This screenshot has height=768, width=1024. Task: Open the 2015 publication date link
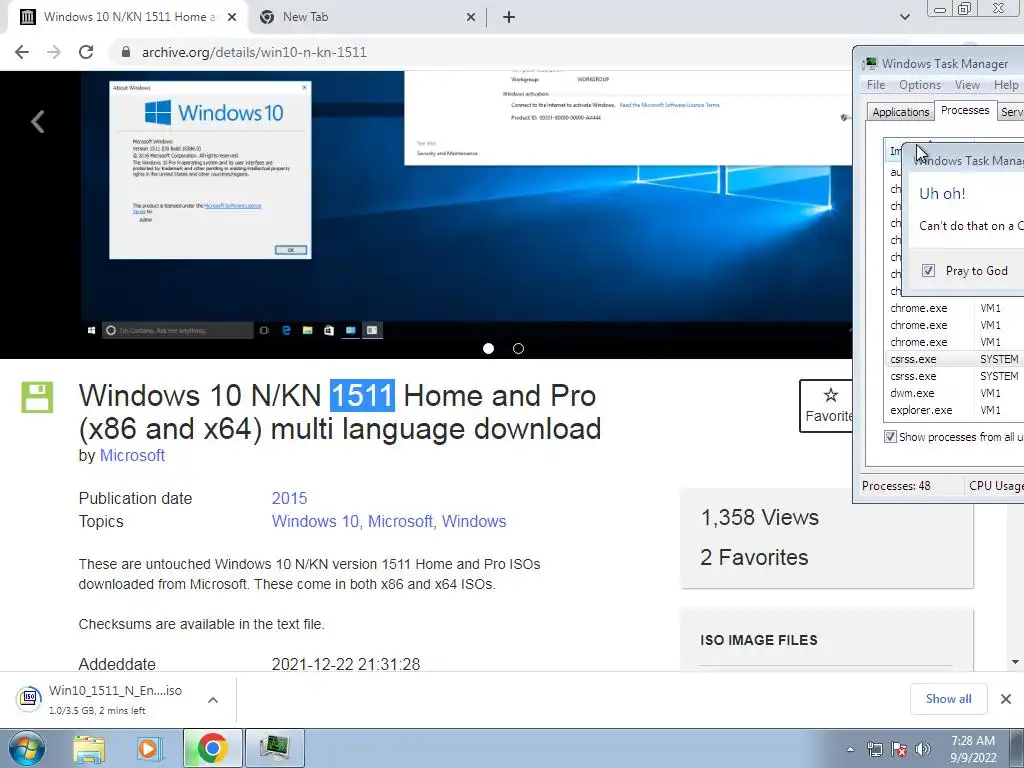click(289, 498)
